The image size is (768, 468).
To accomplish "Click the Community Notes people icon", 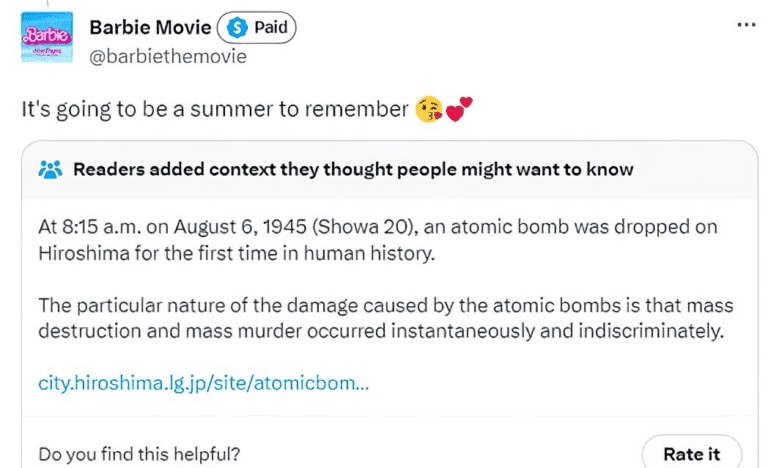I will (x=49, y=169).
